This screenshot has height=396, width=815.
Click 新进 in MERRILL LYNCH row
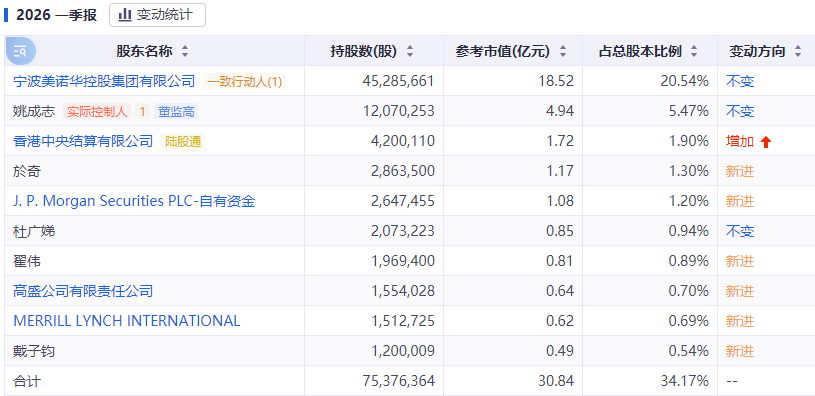tap(740, 321)
